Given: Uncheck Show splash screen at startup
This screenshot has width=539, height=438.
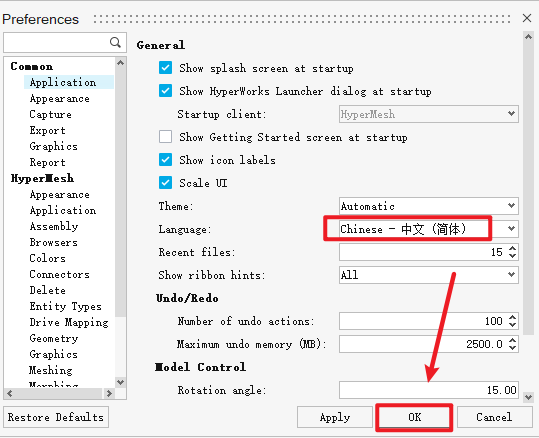Looking at the screenshot, I should click(x=165, y=68).
